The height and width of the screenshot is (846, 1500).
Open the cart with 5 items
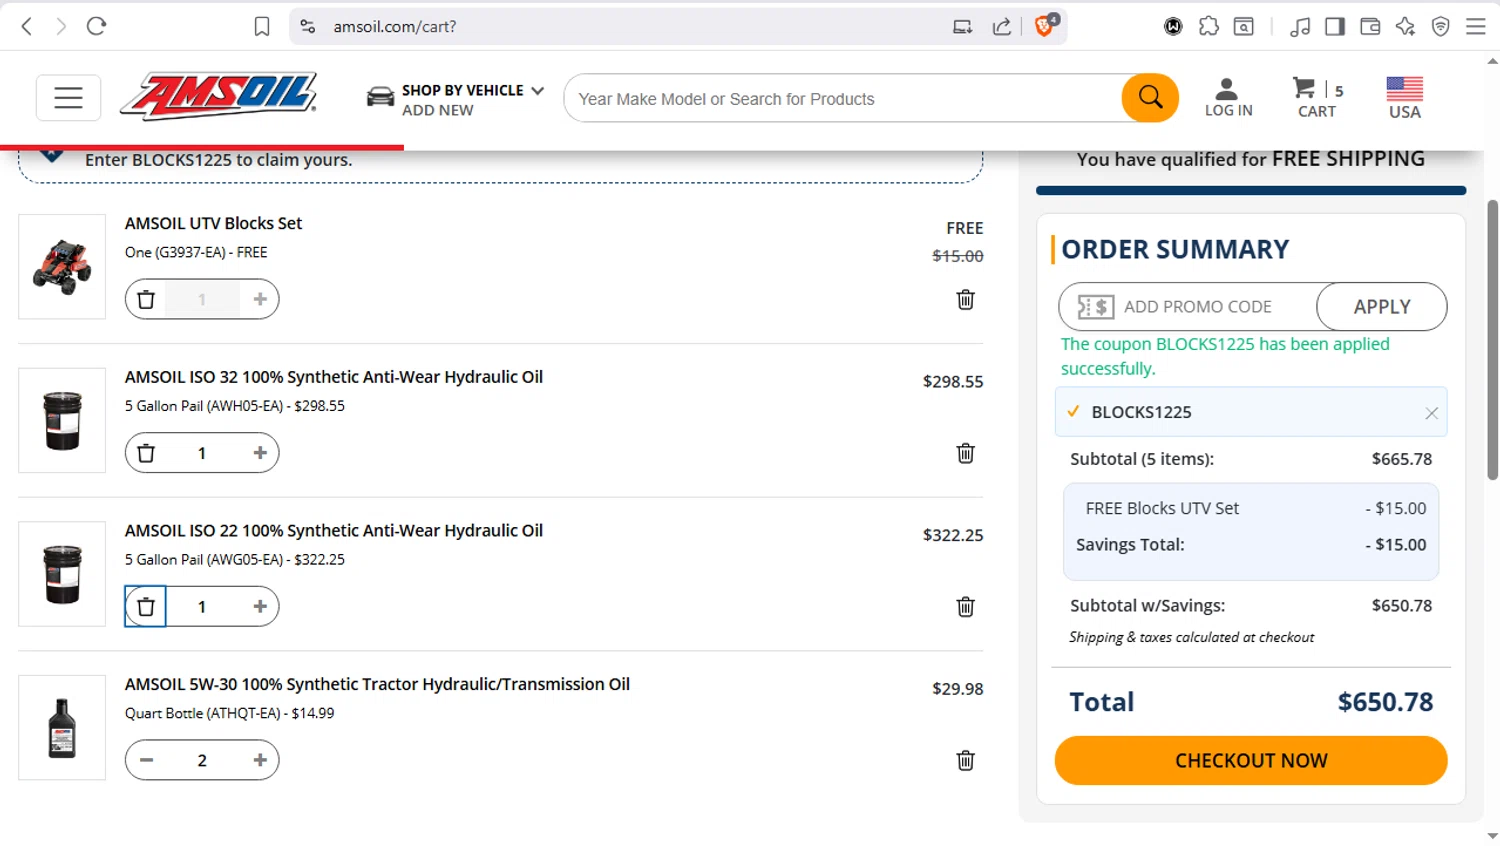click(1317, 98)
